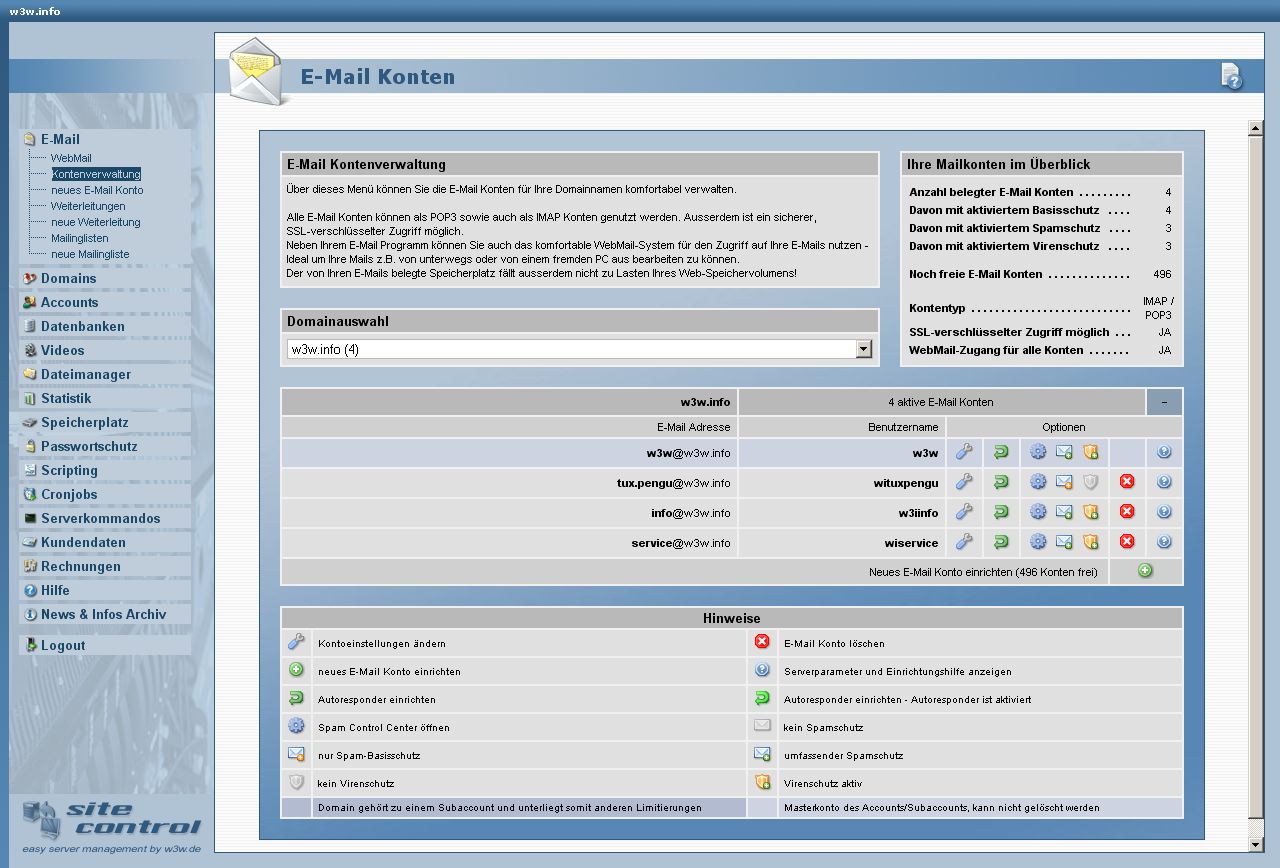The height and width of the screenshot is (868, 1280).
Task: Click spam protection envelope for info@w3w.info
Action: [x=1064, y=512]
